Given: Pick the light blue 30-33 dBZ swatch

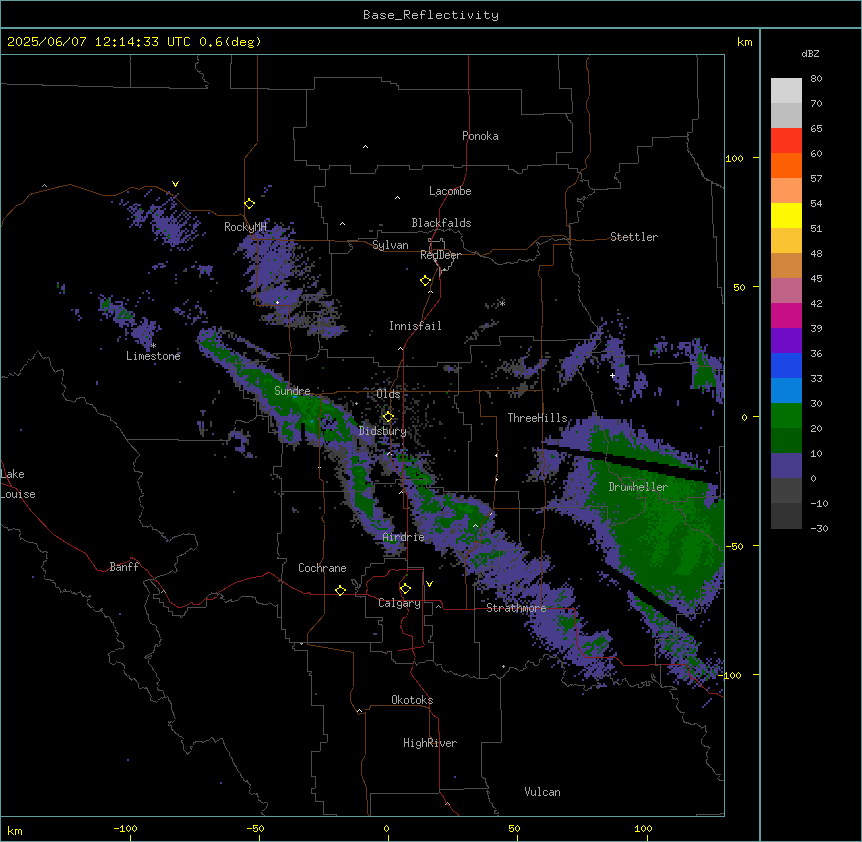Looking at the screenshot, I should coord(786,391).
